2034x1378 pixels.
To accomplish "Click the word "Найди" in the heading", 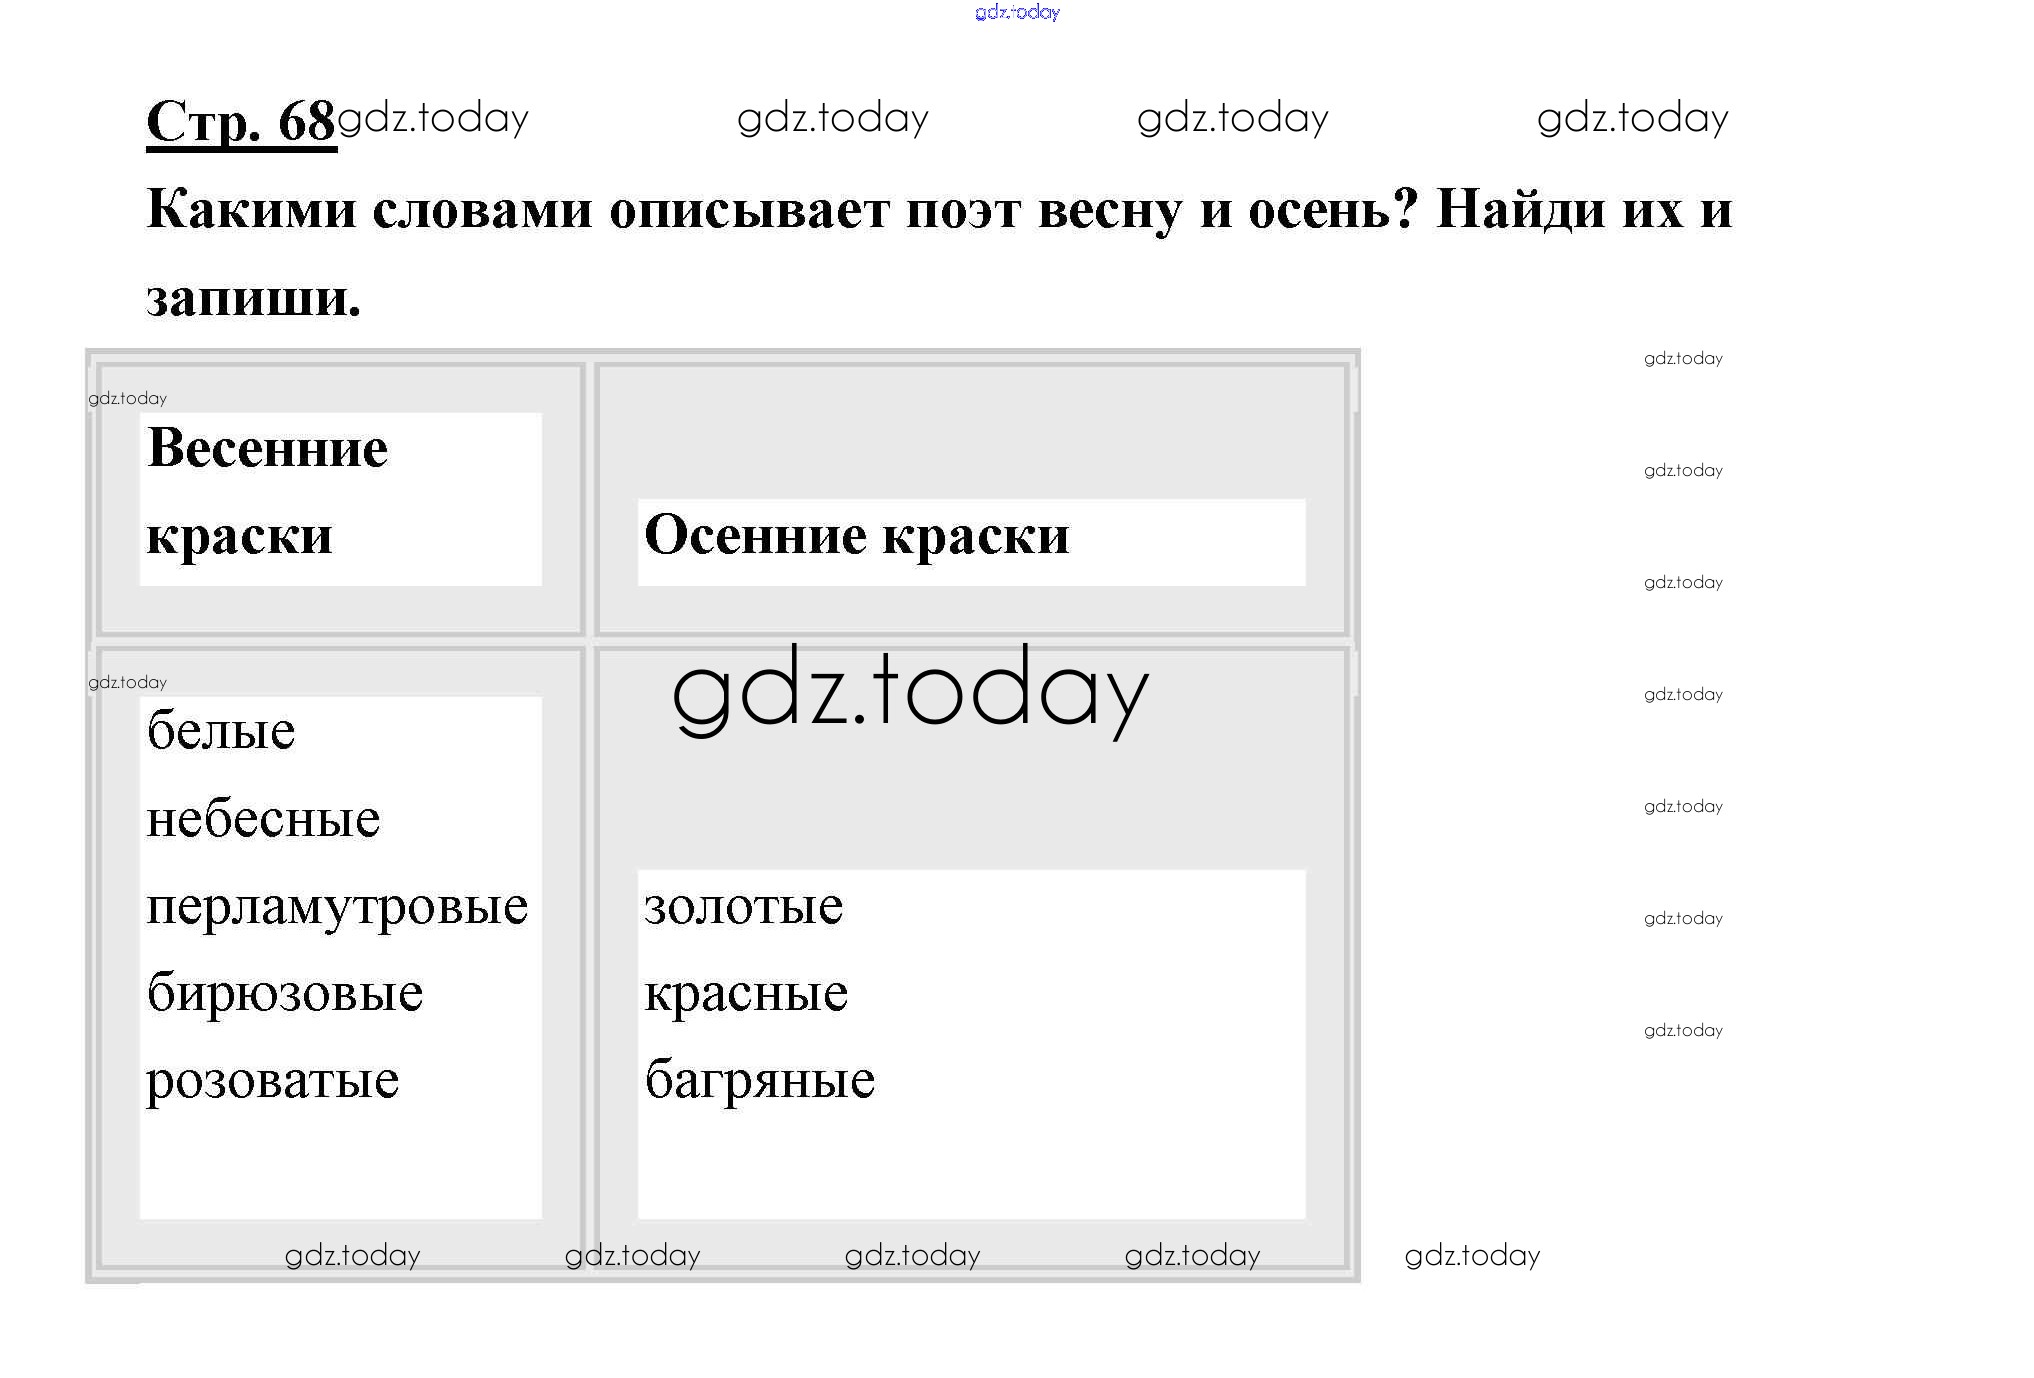I will pyautogui.click(x=1519, y=210).
